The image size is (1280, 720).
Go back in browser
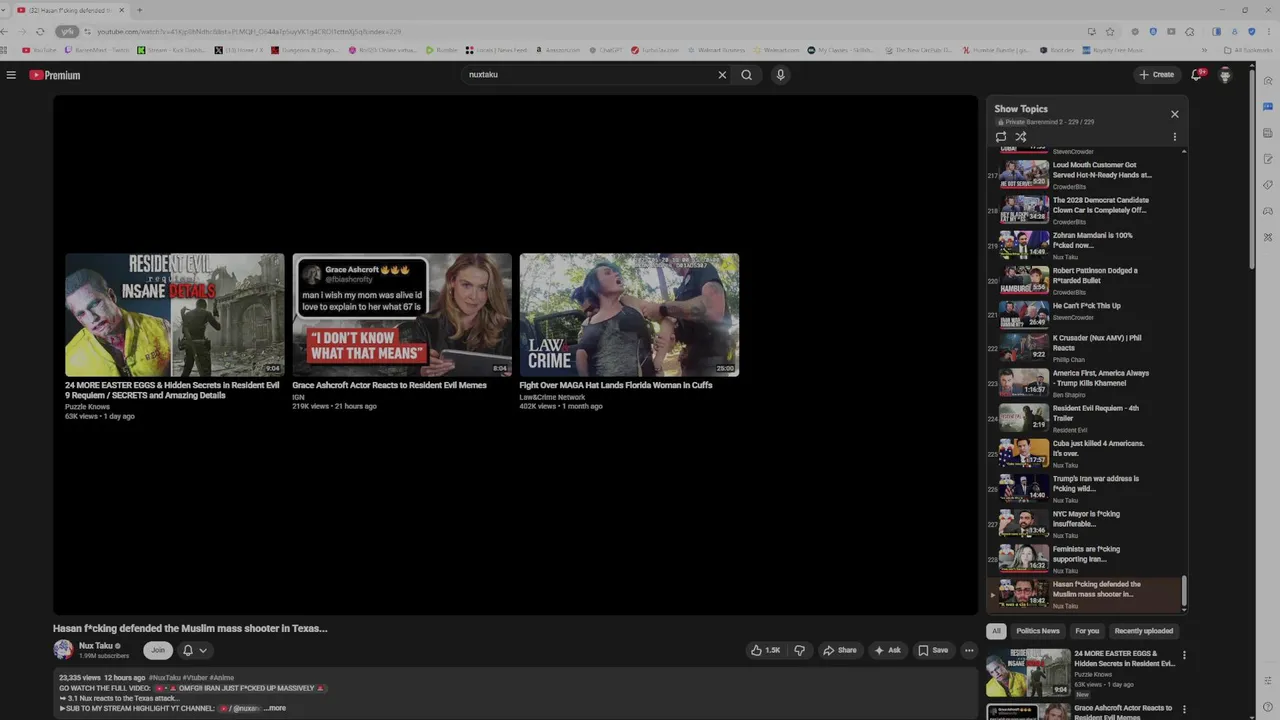click(x=6, y=31)
